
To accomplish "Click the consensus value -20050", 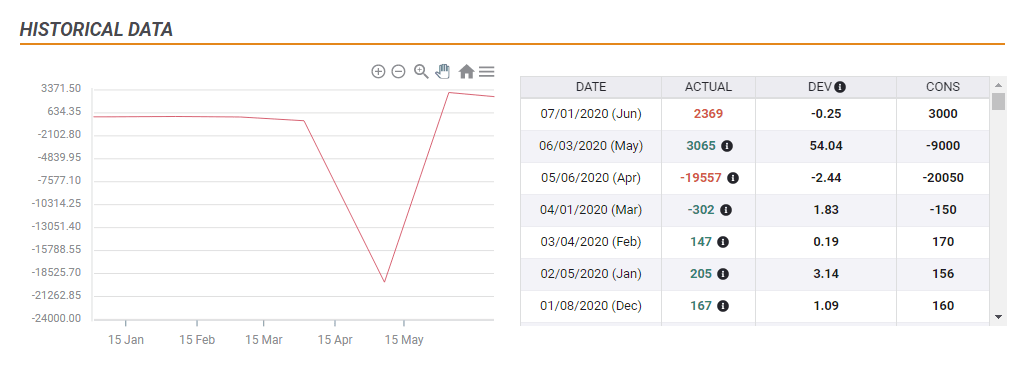I will 943,178.
